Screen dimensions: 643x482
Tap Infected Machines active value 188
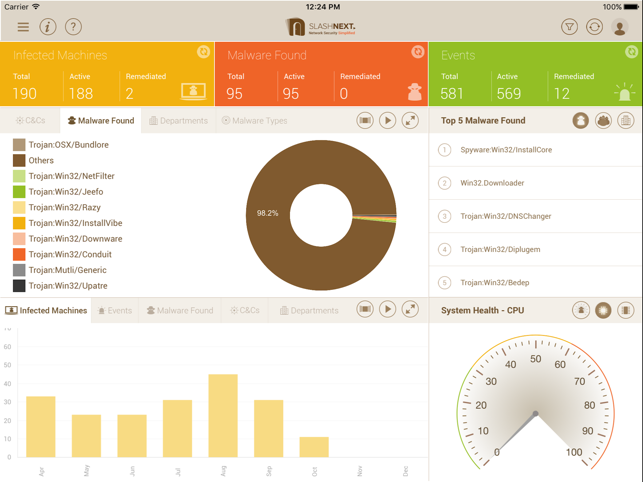81,94
